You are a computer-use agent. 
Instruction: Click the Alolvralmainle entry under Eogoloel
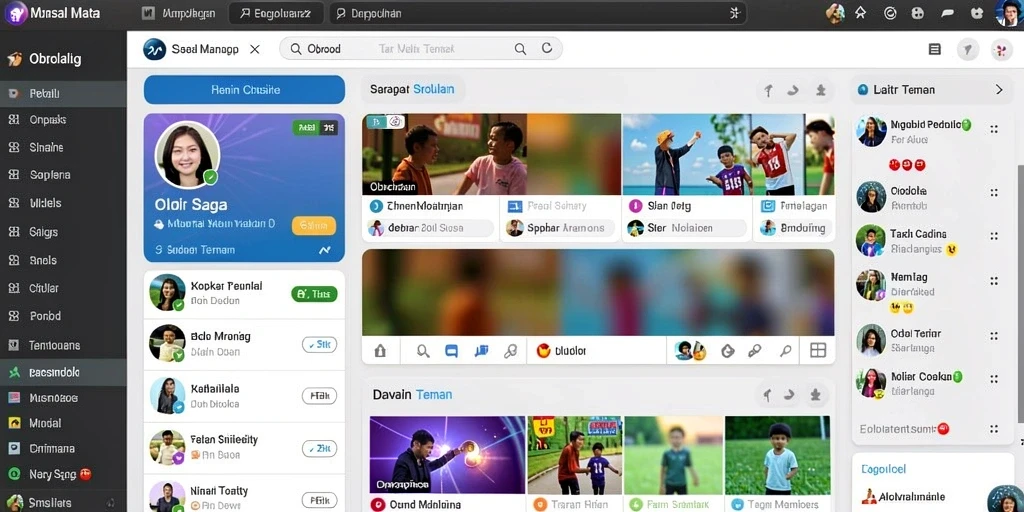pos(903,496)
